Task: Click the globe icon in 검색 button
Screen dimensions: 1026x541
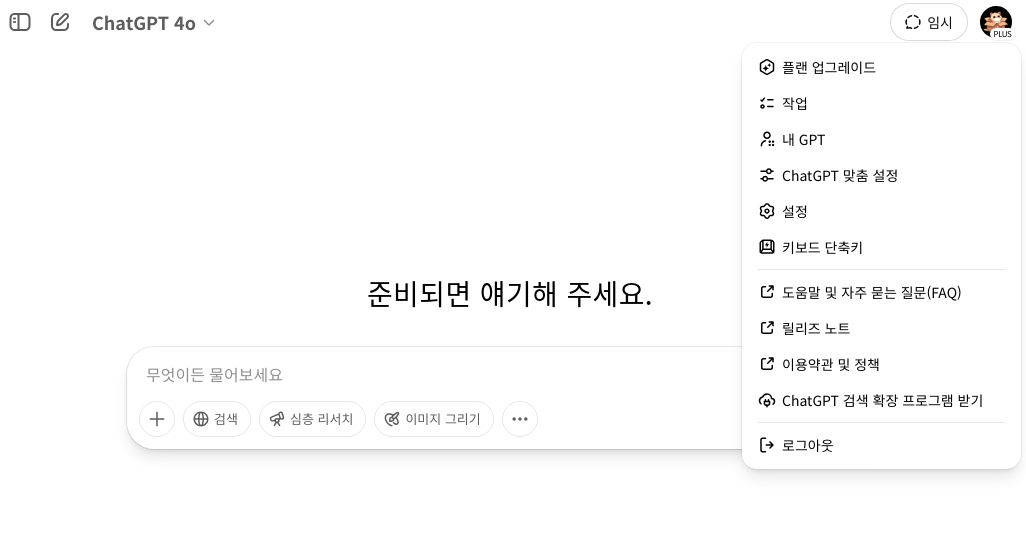Action: pyautogui.click(x=201, y=419)
